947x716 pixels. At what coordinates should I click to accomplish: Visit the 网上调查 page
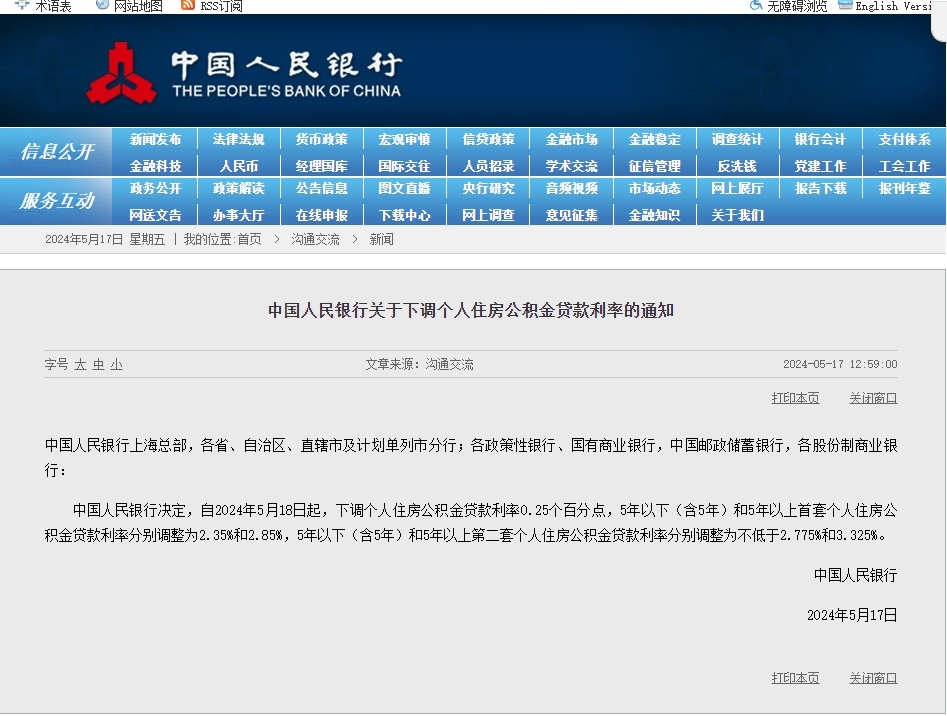coord(488,215)
